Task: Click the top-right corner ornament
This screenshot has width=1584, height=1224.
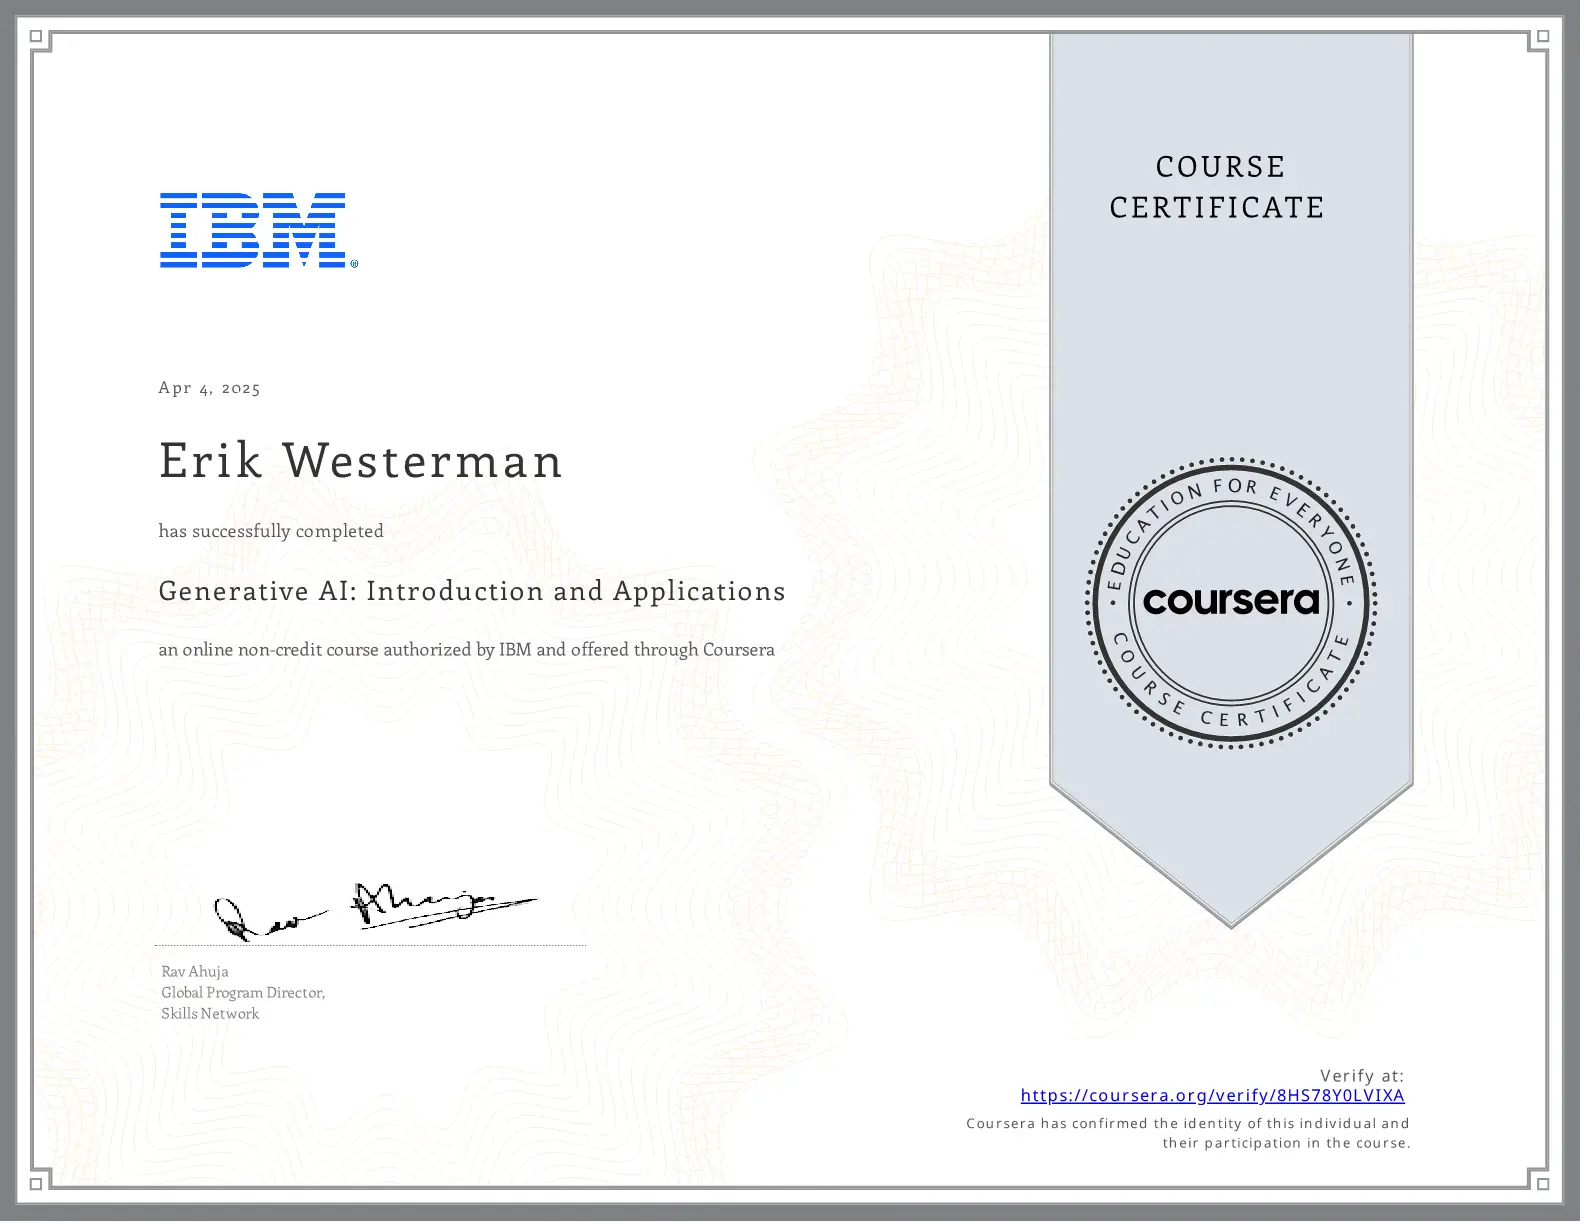Action: tap(1543, 38)
